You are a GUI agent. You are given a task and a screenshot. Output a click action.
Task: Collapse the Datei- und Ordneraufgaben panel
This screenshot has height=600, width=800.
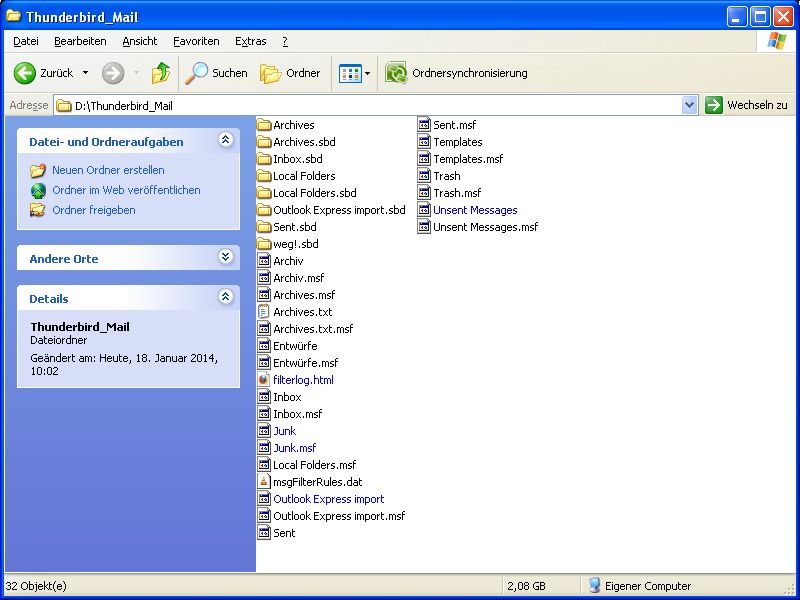[226, 141]
